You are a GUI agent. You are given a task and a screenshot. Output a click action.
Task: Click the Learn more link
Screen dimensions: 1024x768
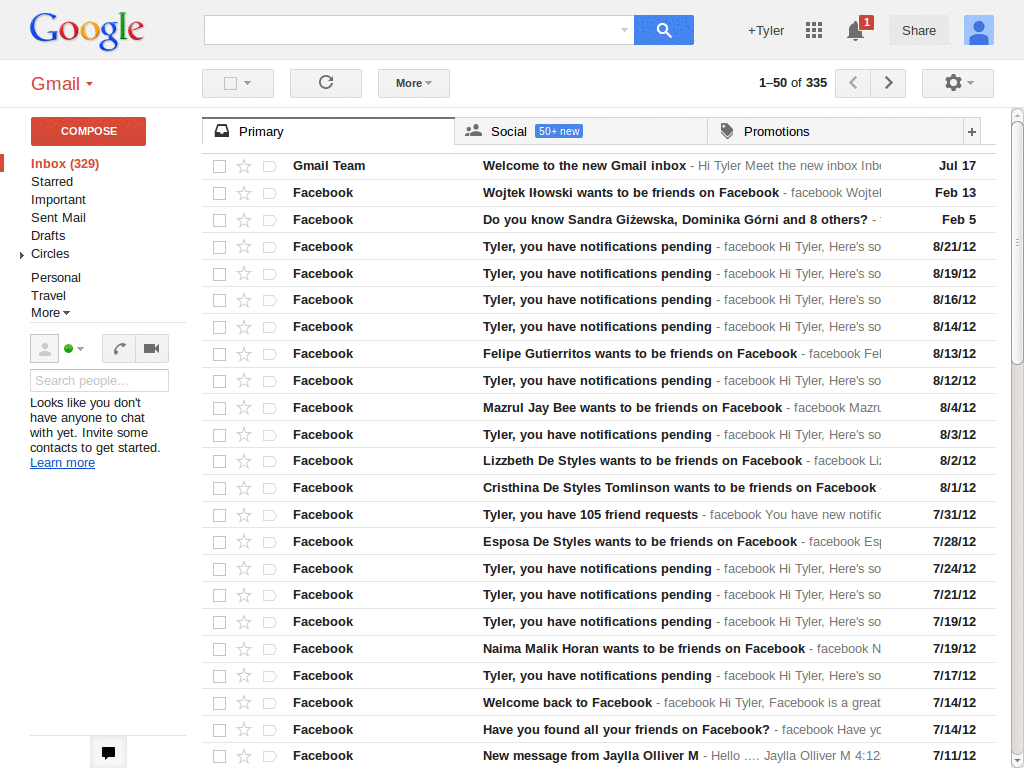coord(62,463)
